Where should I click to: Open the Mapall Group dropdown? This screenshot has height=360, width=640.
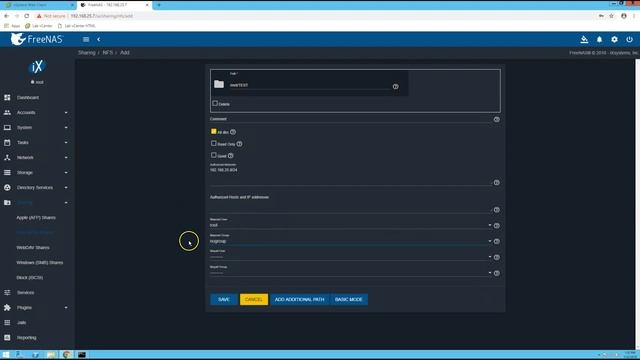[351, 273]
